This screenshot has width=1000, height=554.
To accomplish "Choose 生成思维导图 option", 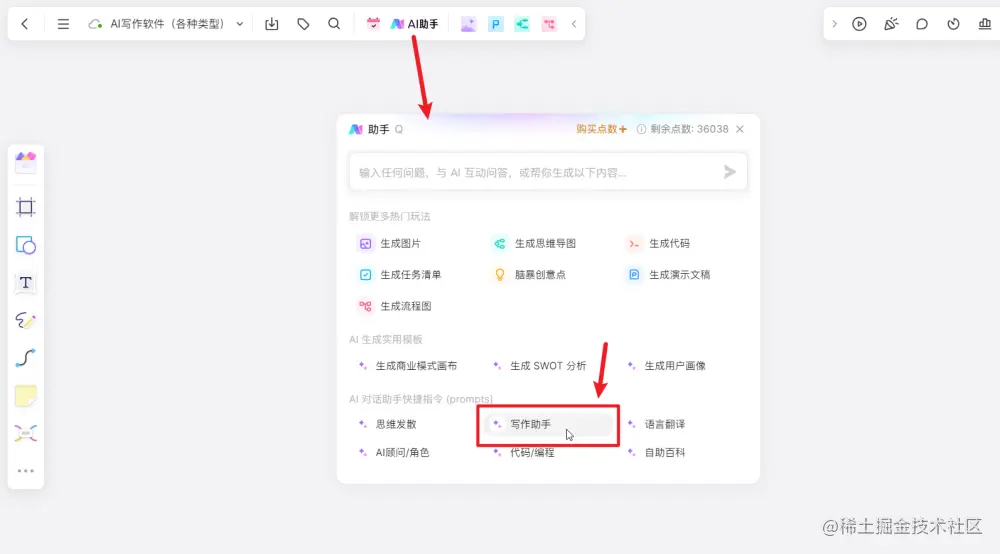I will pos(534,244).
